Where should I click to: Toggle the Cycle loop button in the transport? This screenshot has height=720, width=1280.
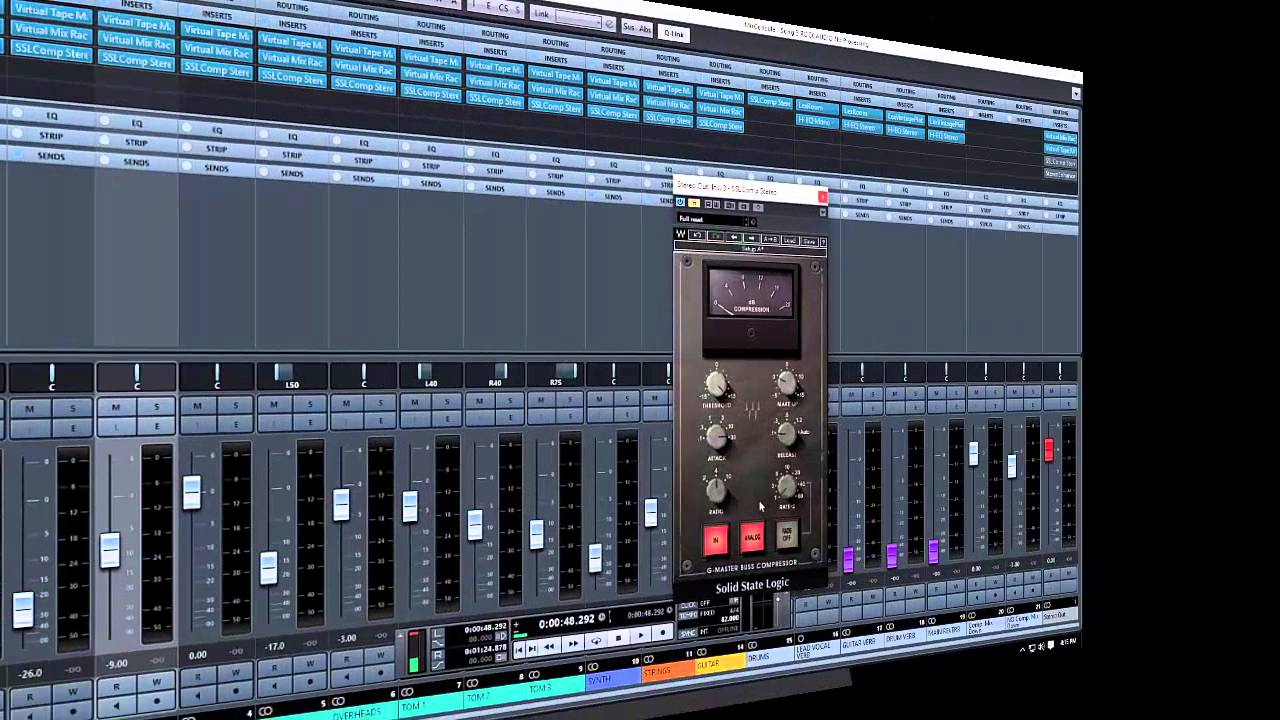click(596, 641)
